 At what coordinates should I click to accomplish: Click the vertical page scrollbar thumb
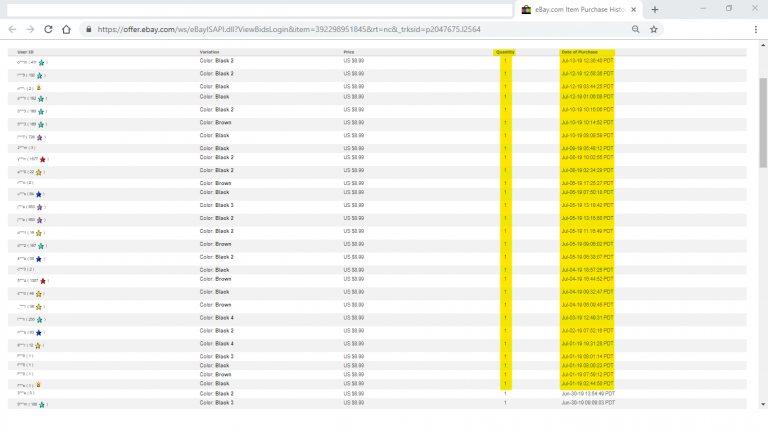[x=762, y=120]
